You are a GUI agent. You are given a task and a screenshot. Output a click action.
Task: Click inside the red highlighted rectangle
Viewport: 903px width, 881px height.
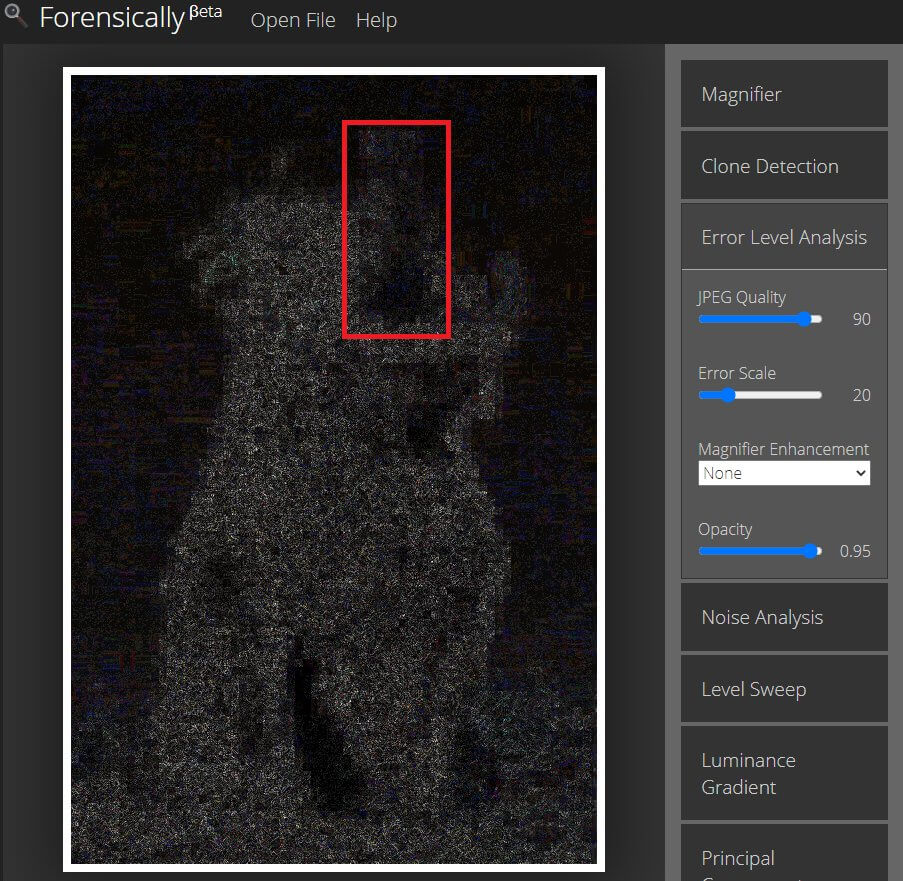coord(397,229)
